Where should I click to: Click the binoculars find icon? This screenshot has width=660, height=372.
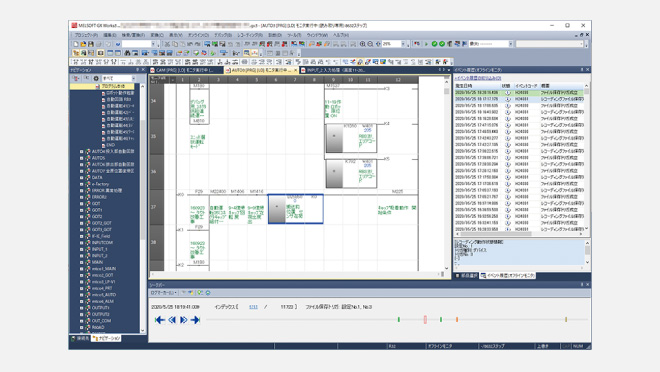tap(127, 53)
